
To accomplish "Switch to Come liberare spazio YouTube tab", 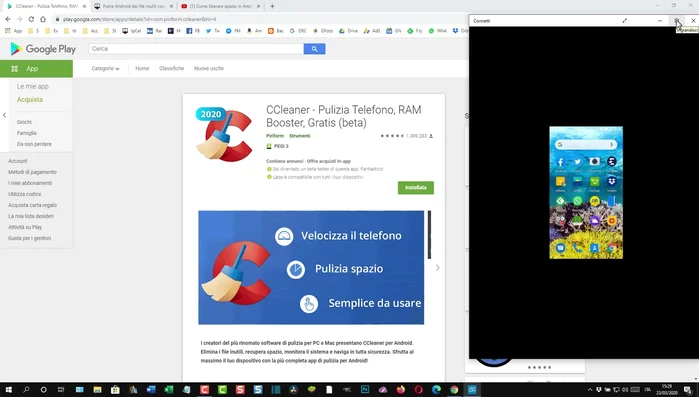I will pyautogui.click(x=221, y=6).
